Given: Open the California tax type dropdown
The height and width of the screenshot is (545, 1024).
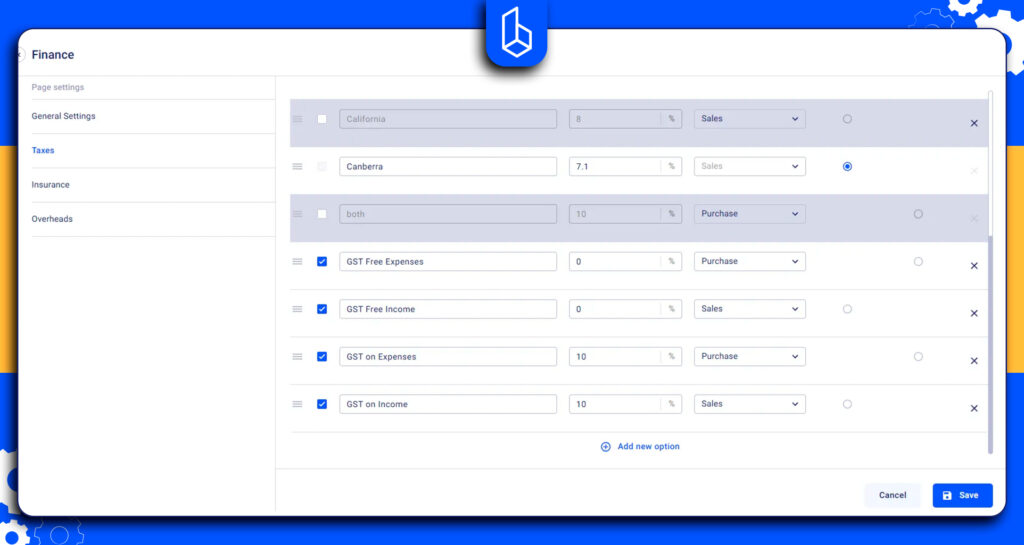Looking at the screenshot, I should pyautogui.click(x=750, y=119).
